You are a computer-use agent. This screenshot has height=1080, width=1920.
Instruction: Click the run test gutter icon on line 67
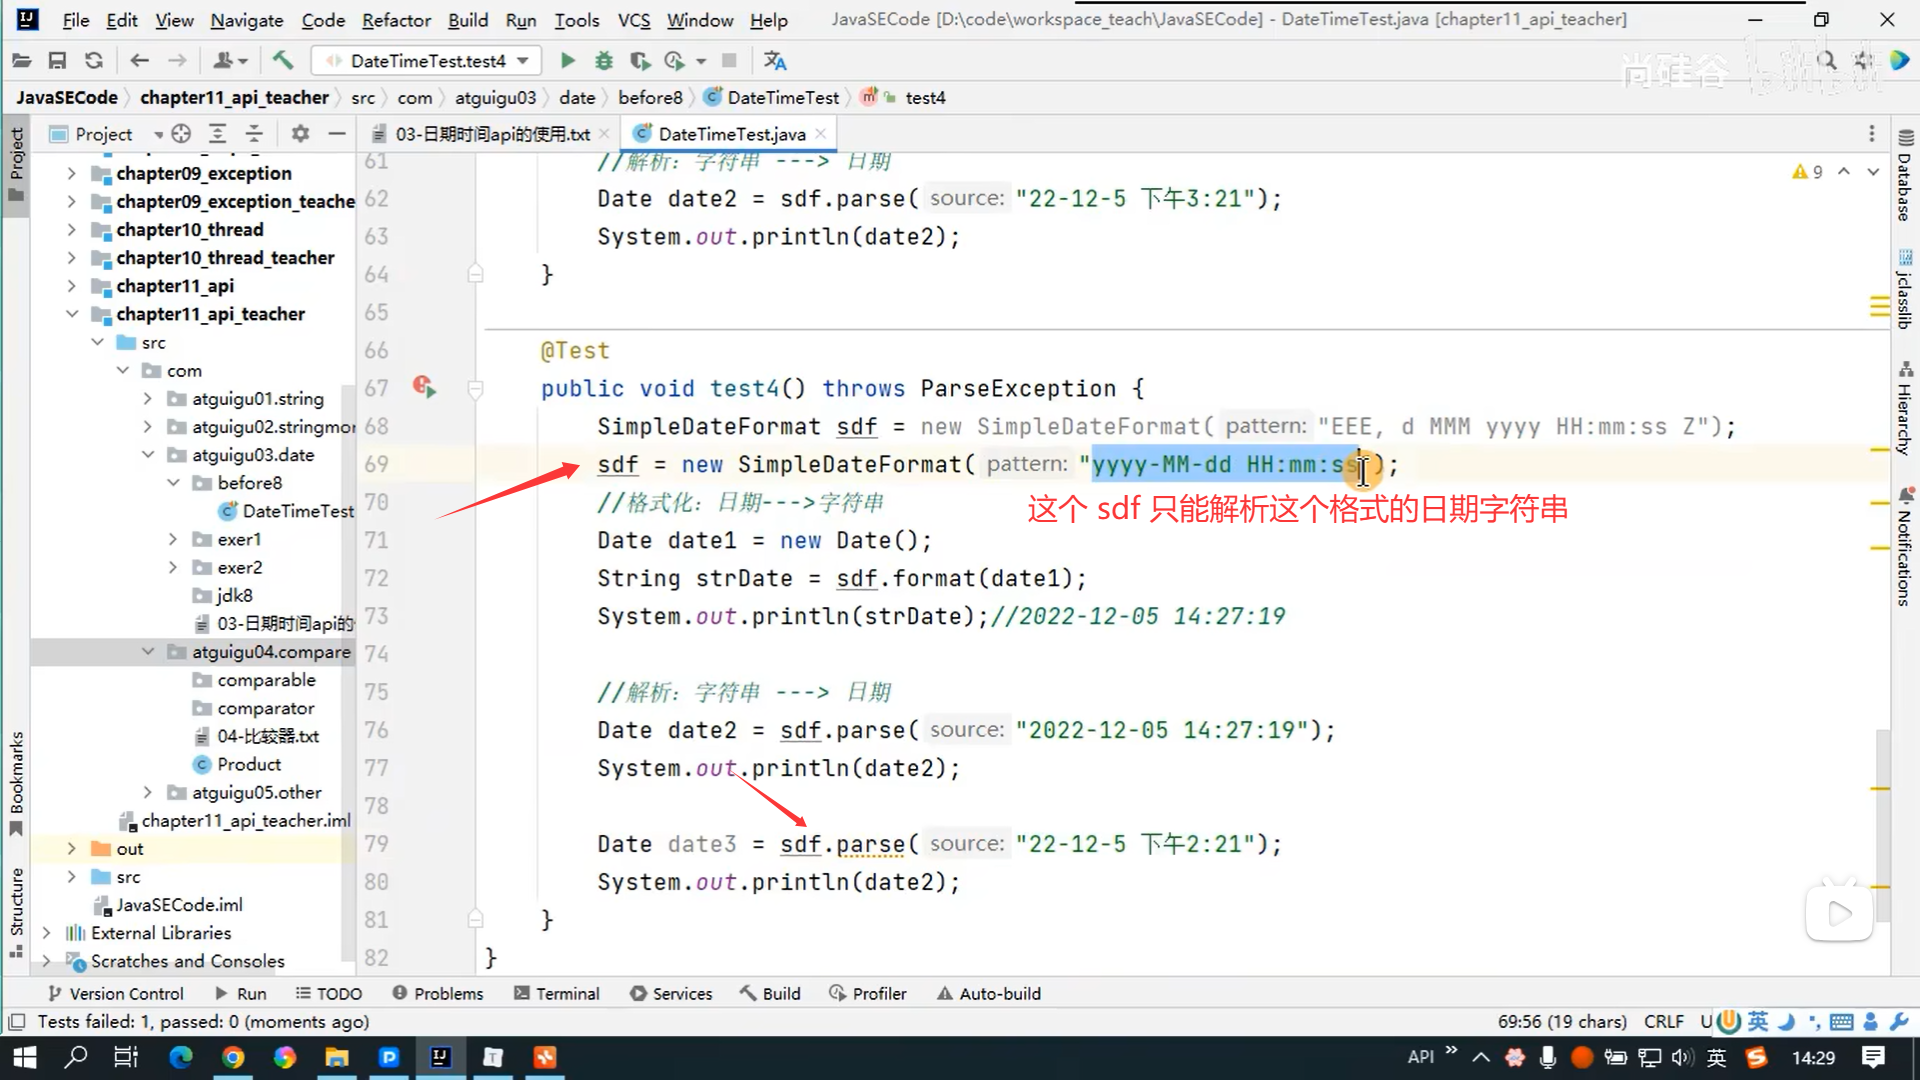pos(424,387)
